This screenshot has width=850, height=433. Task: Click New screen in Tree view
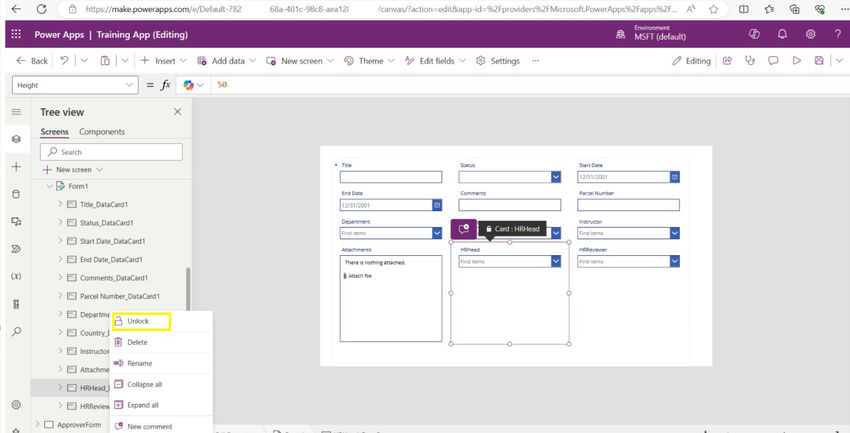coord(73,170)
